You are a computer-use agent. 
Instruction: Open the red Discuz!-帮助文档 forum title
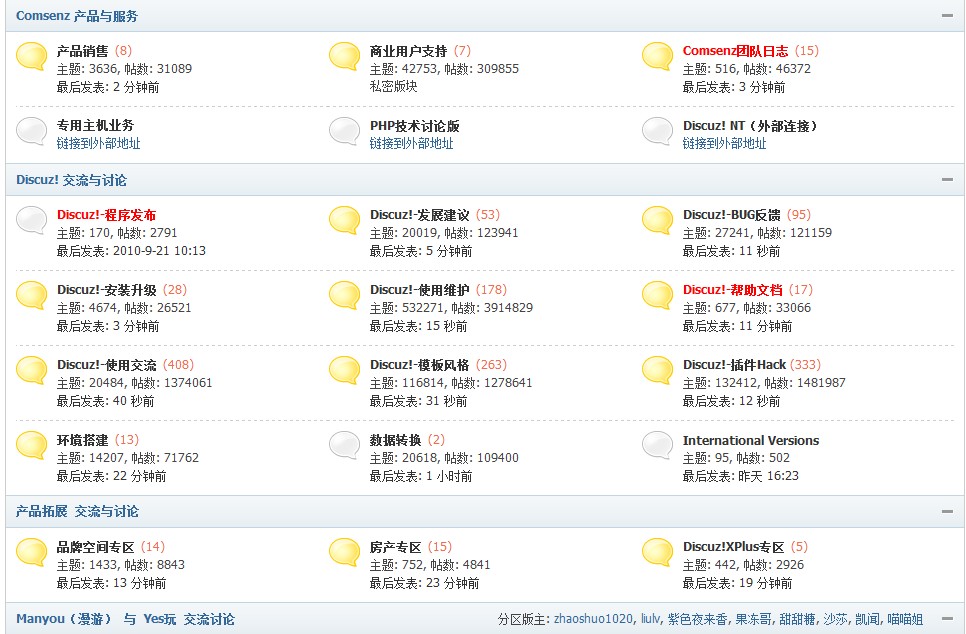[x=733, y=290]
